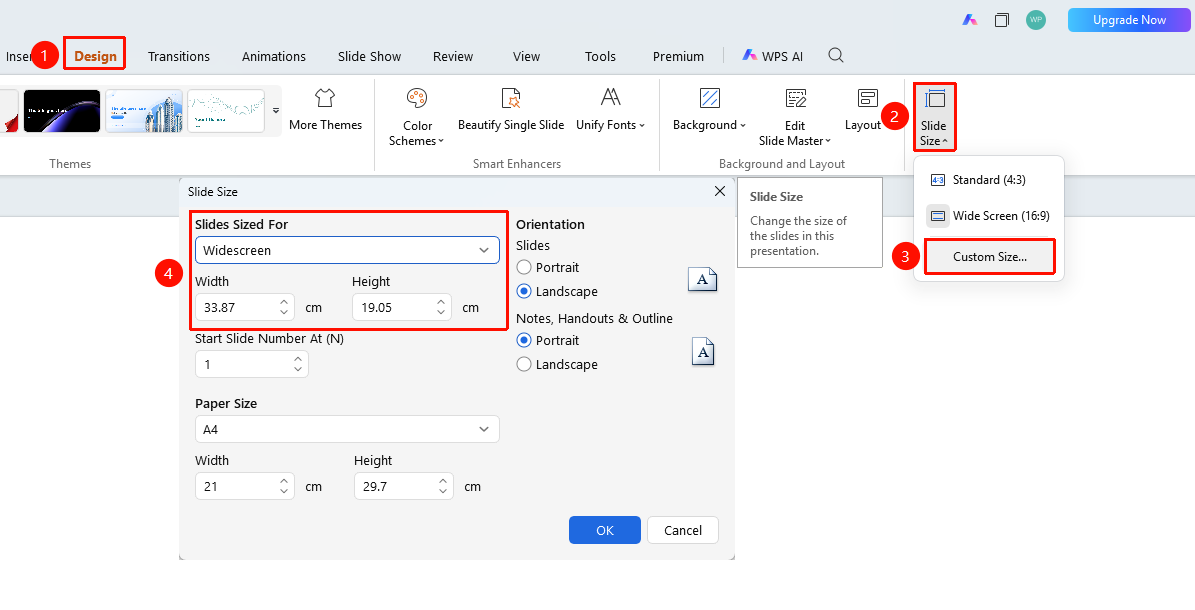Click Beautify Single Slide tool
Screen dimensions: 1195x610
click(x=511, y=109)
